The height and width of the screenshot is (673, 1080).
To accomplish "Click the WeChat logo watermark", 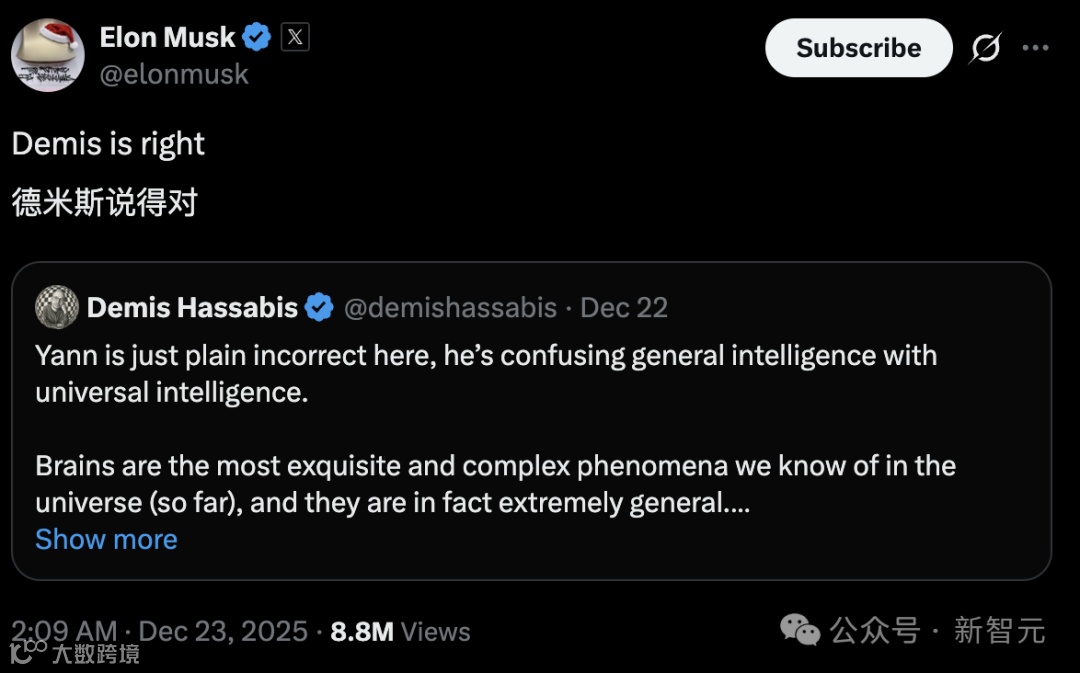I will click(800, 630).
